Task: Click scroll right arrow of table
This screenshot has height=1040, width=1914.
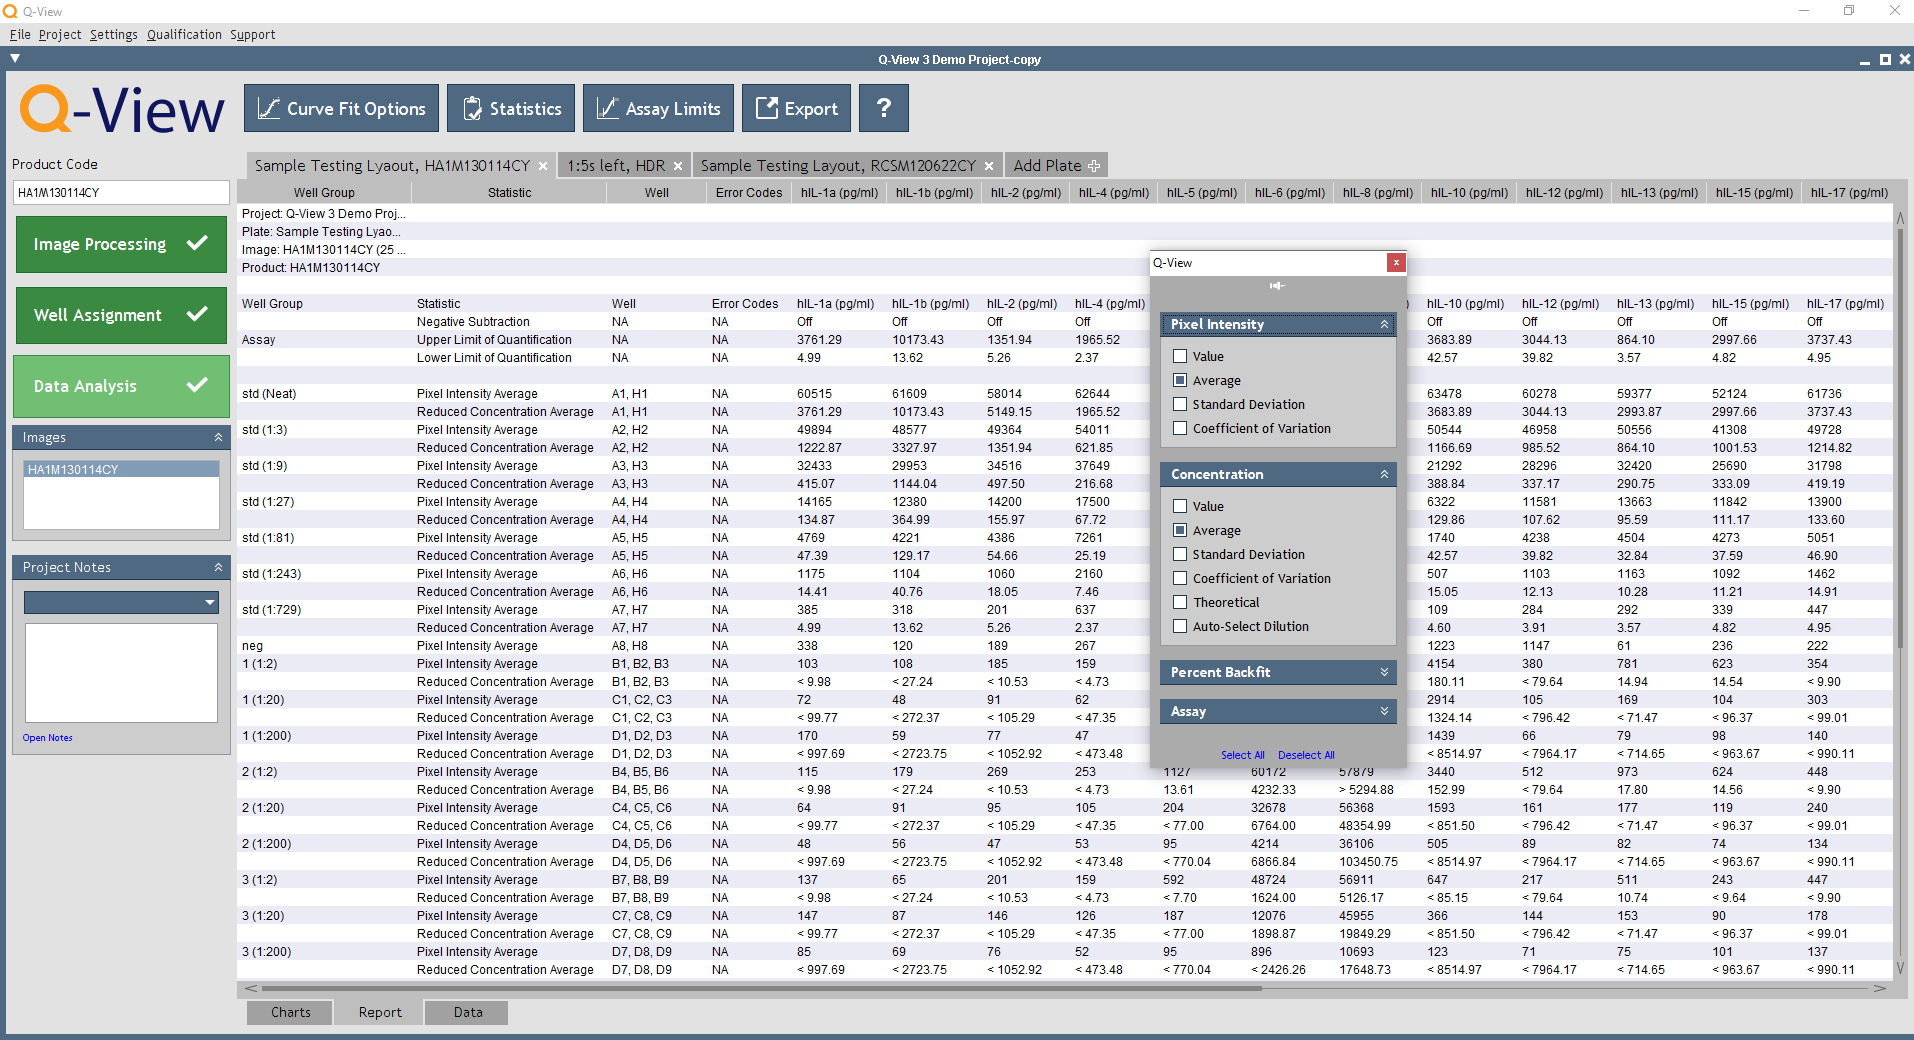Action: [x=1879, y=988]
